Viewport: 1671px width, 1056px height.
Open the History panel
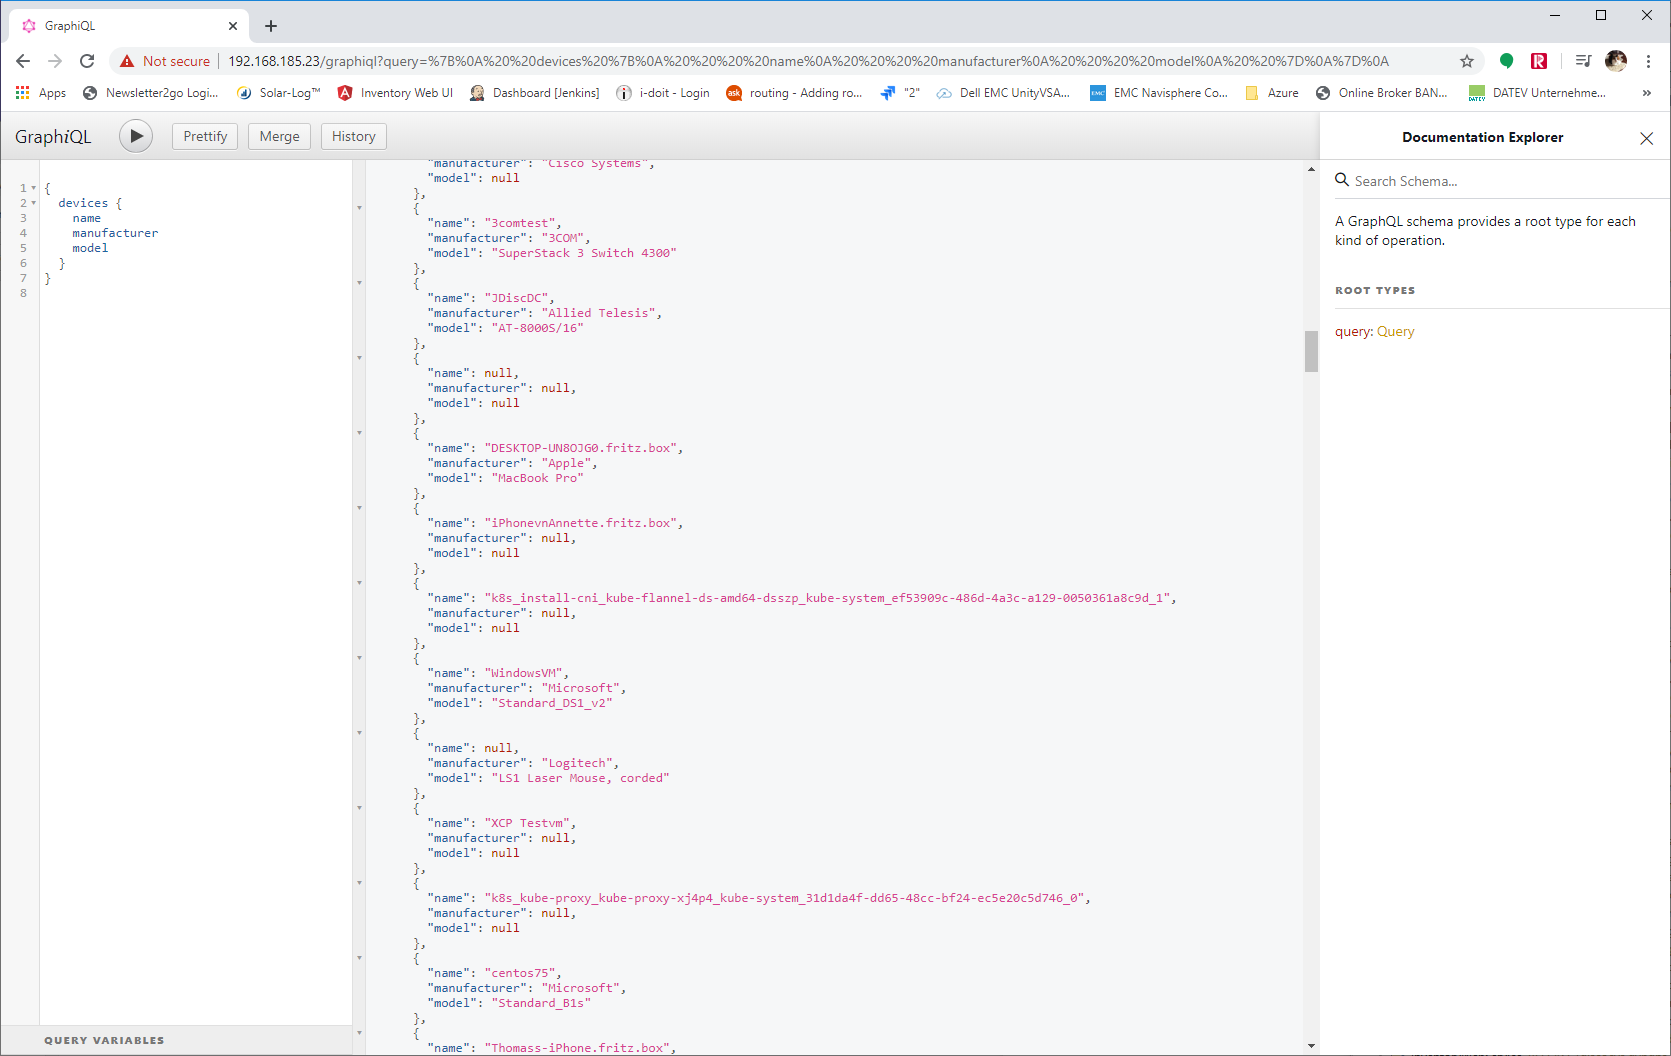[x=353, y=136]
